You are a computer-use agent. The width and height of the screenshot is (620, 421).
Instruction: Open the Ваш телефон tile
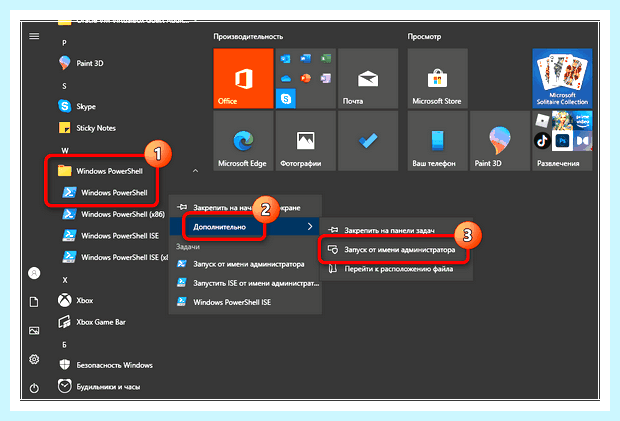coord(437,141)
